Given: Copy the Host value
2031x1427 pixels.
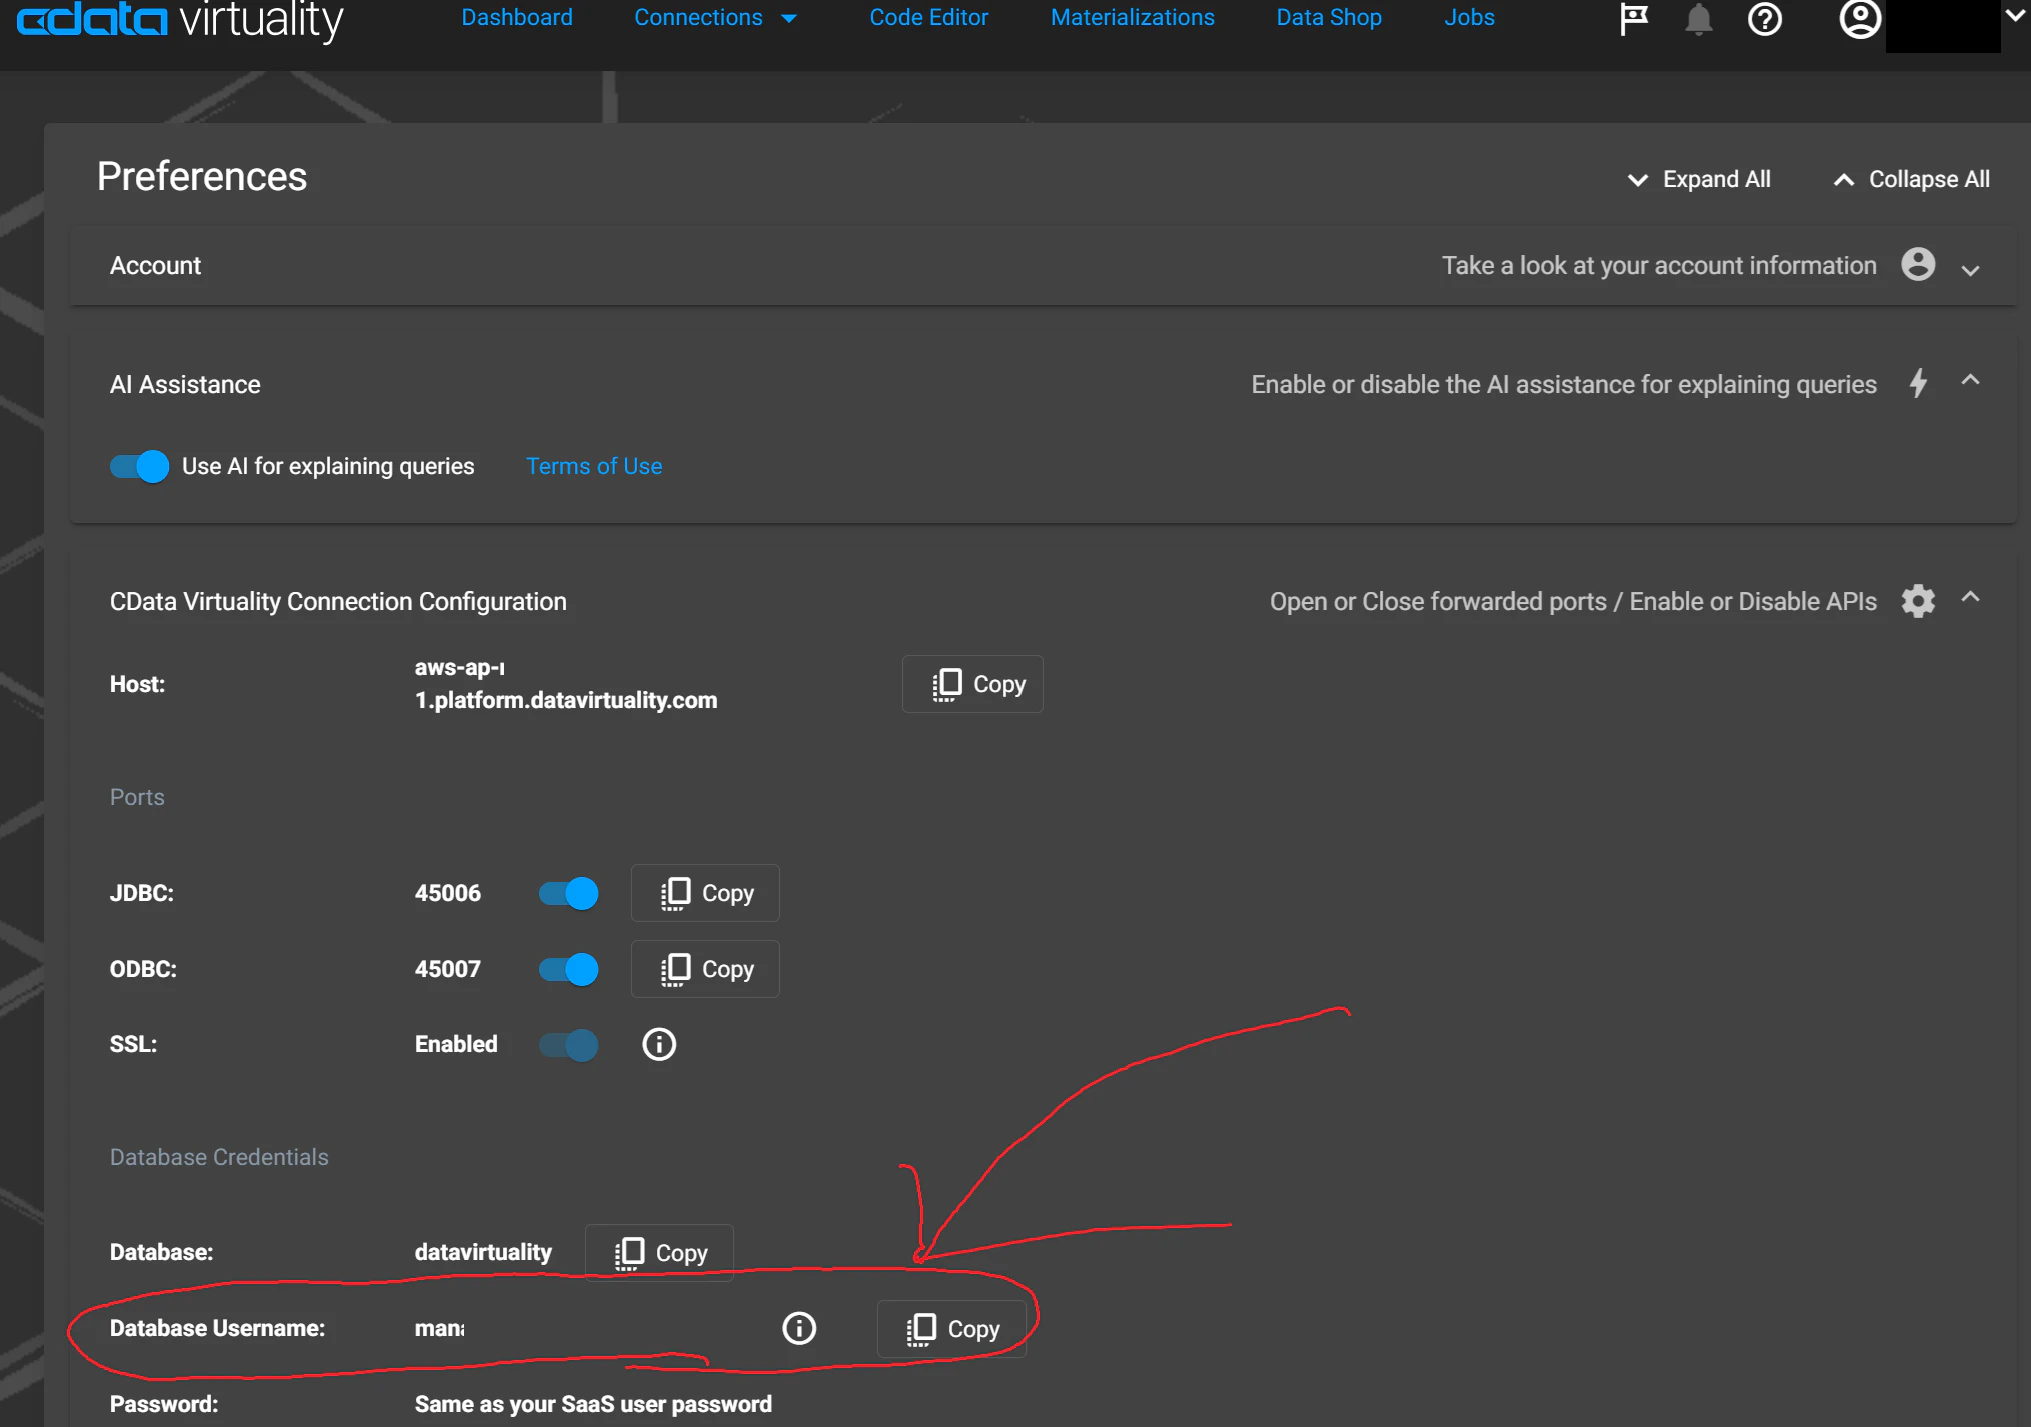Looking at the screenshot, I should click(973, 684).
